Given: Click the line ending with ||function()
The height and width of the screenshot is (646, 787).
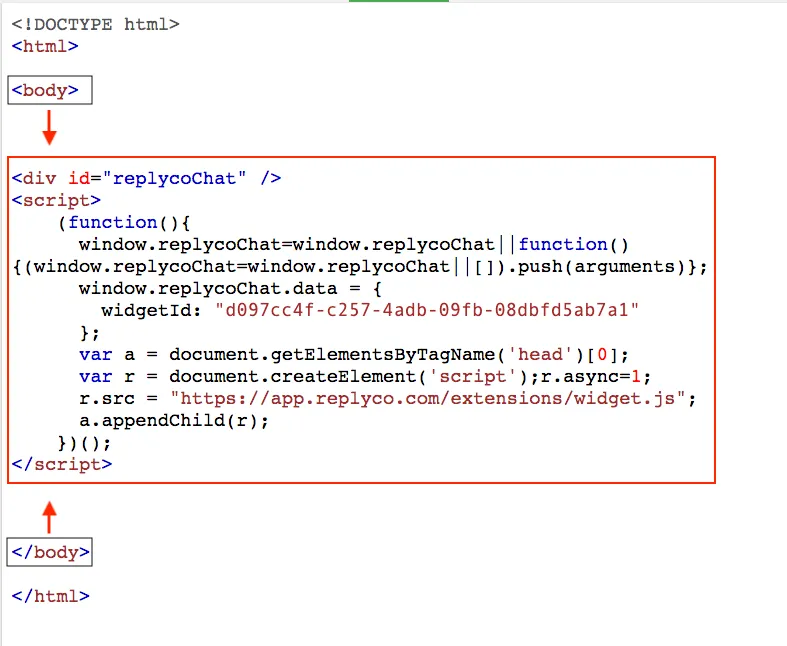Looking at the screenshot, I should tap(354, 244).
